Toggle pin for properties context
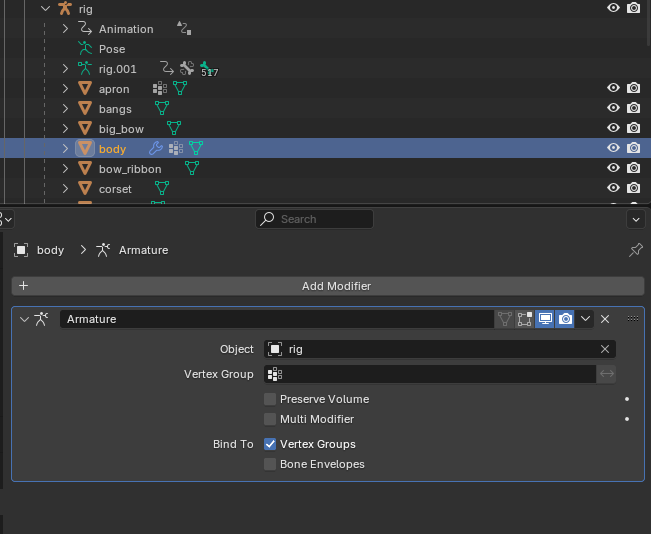Screen dimensions: 651x534 pyautogui.click(x=635, y=250)
